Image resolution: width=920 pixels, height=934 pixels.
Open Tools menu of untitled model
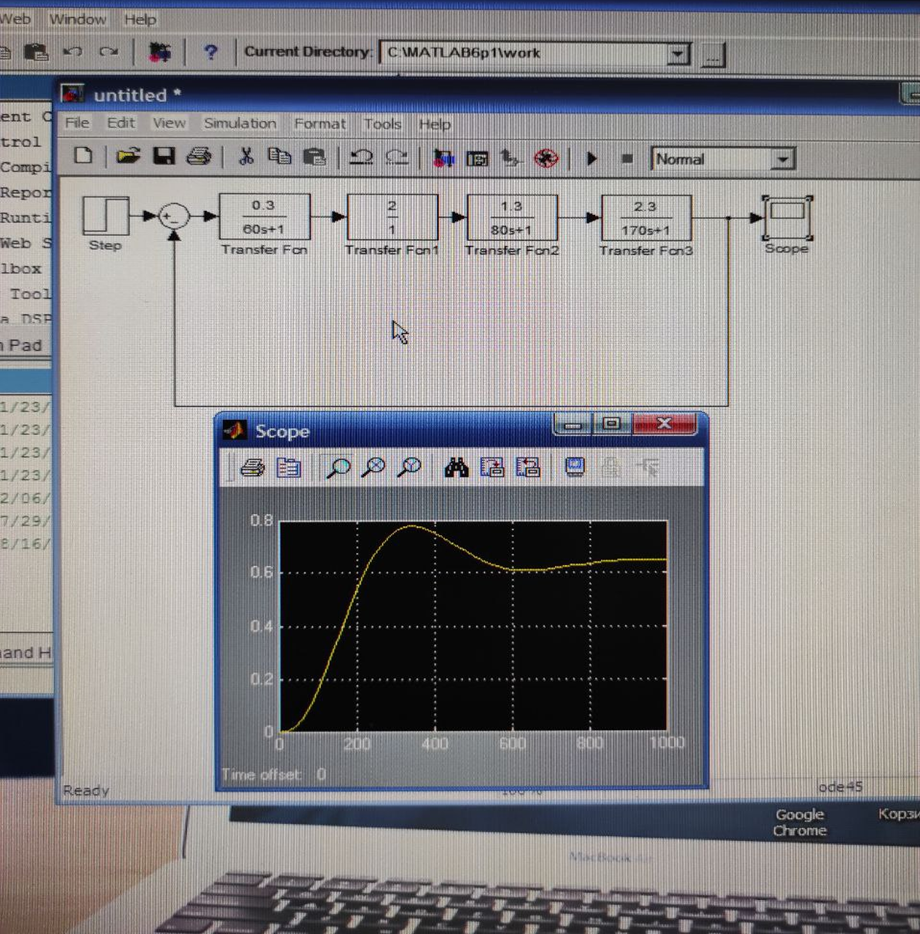383,124
